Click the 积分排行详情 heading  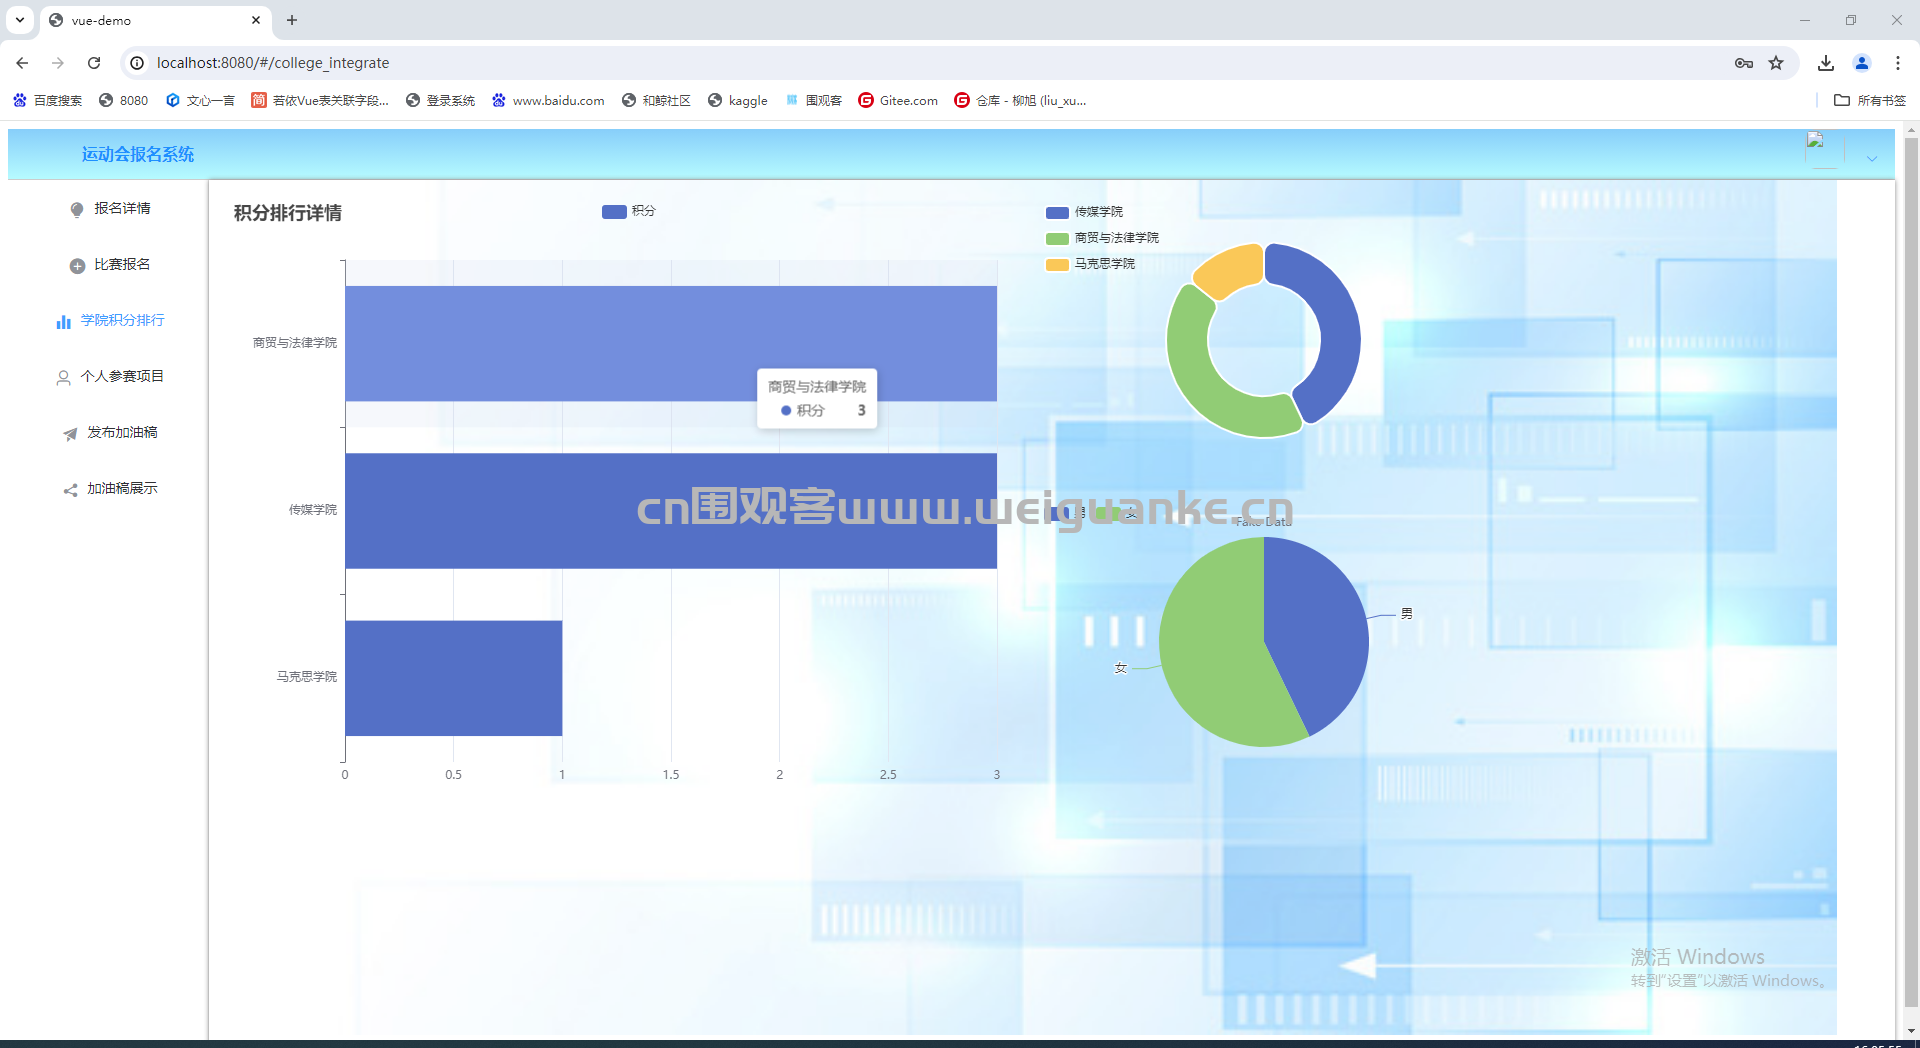[288, 213]
